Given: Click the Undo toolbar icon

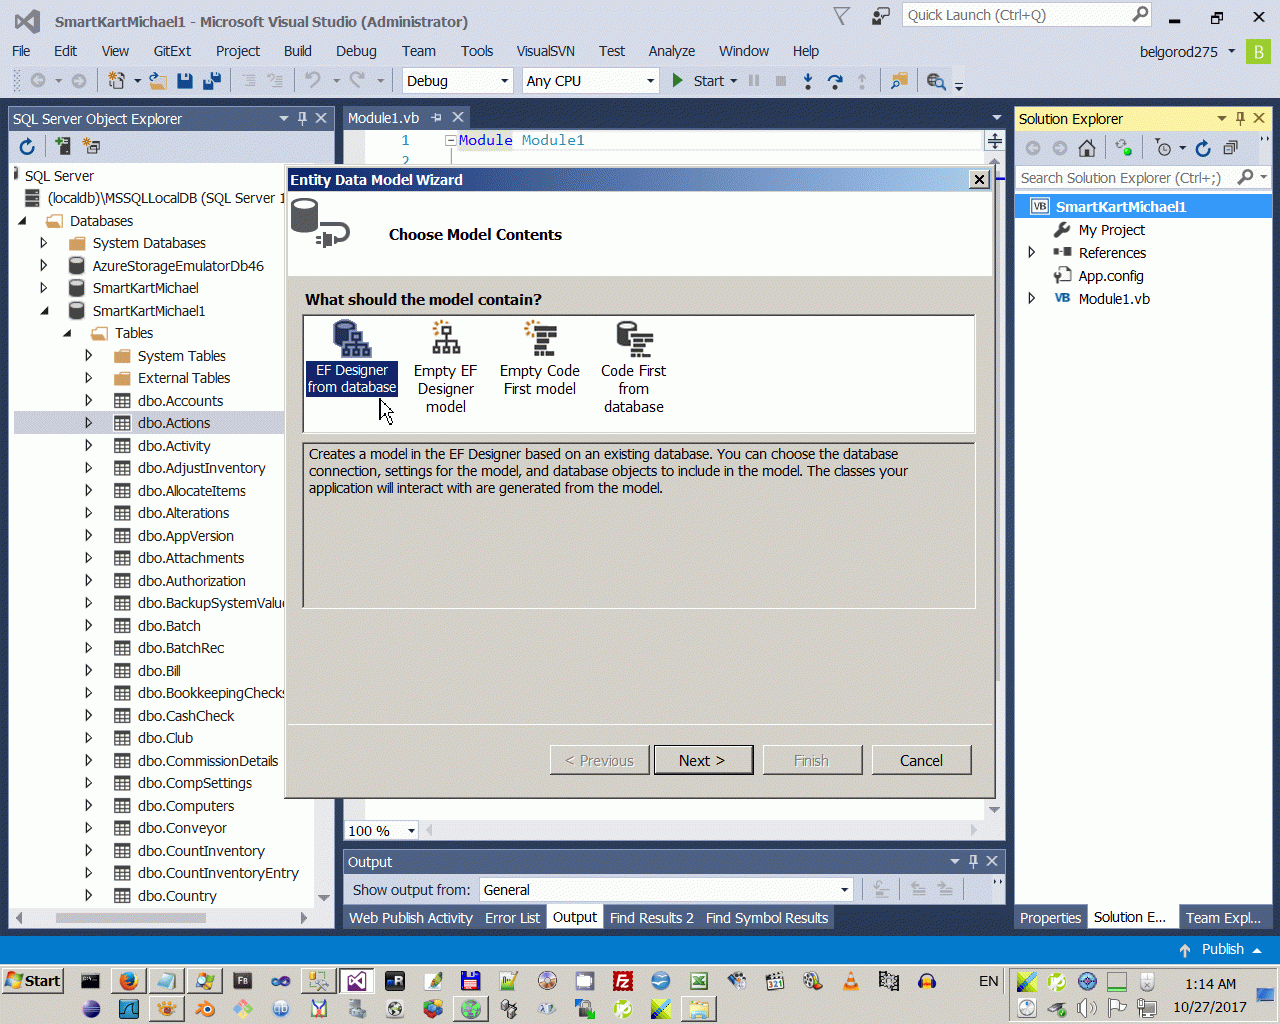Looking at the screenshot, I should tap(313, 81).
